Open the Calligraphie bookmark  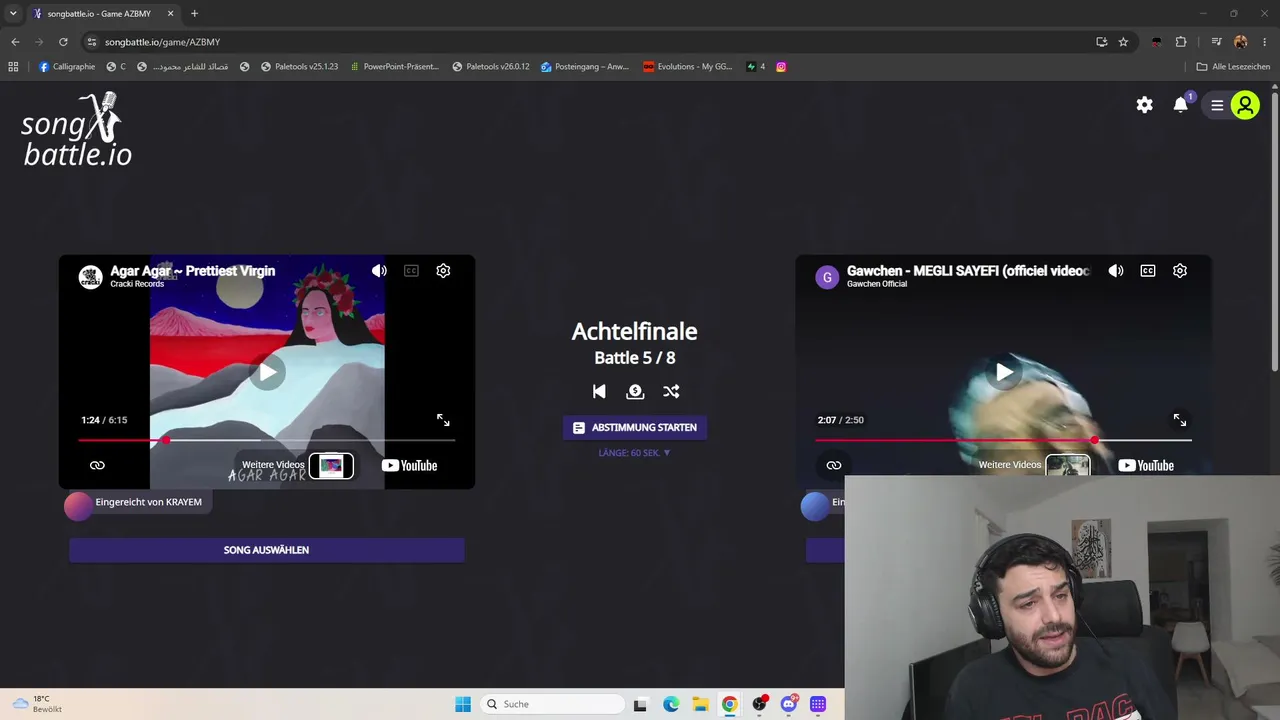coord(67,67)
